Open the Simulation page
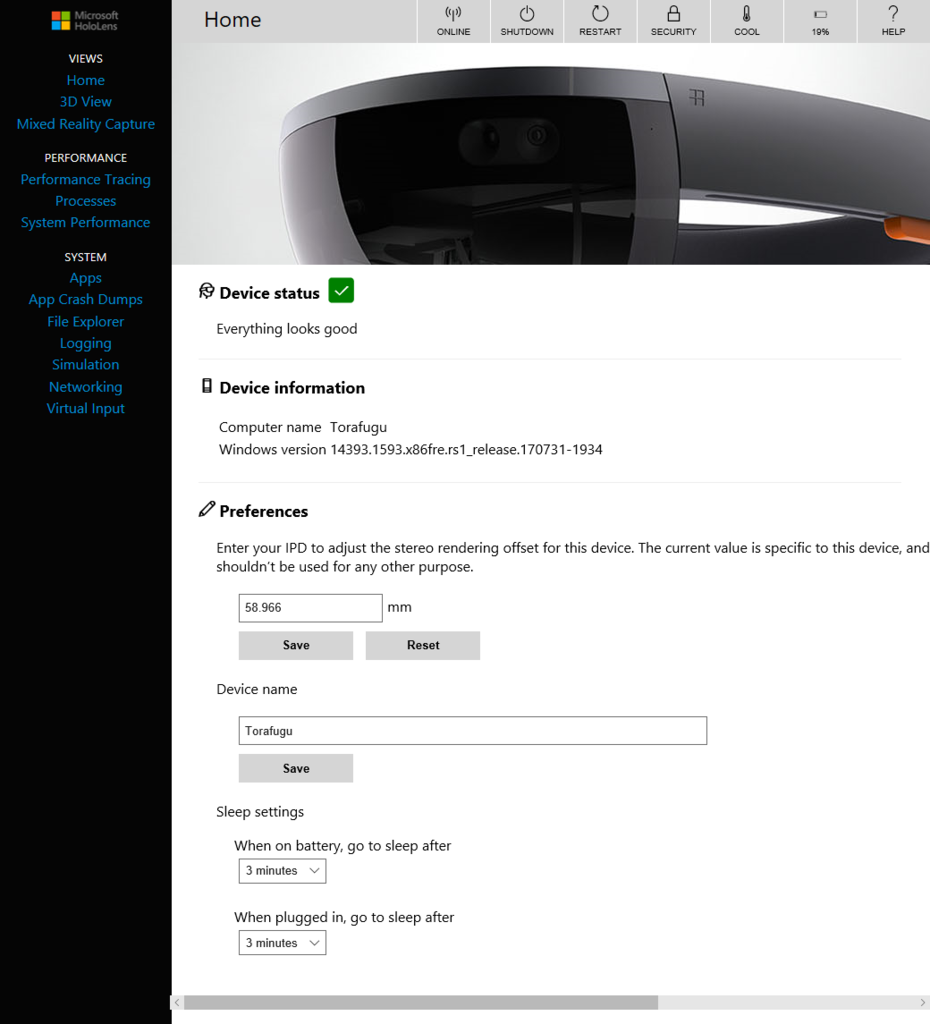 point(86,364)
